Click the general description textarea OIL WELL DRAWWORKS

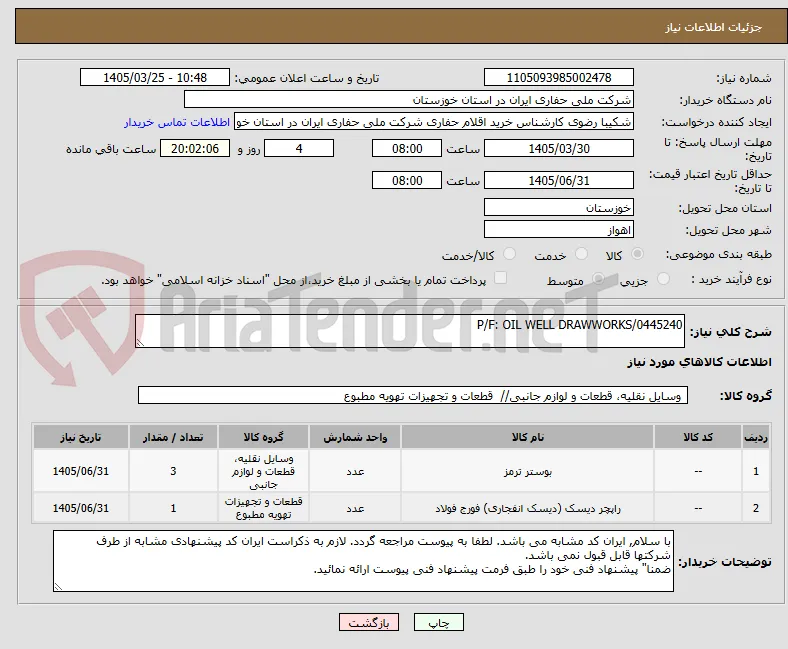410,331
